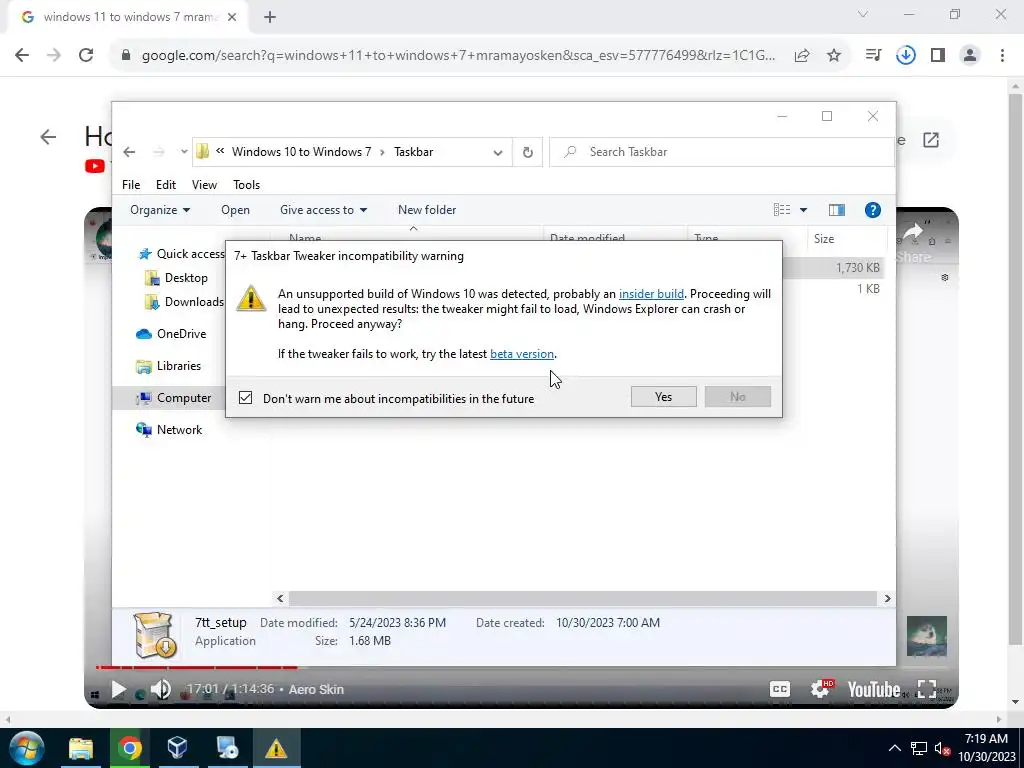Open Windows Start button
The image size is (1024, 768).
click(27, 748)
